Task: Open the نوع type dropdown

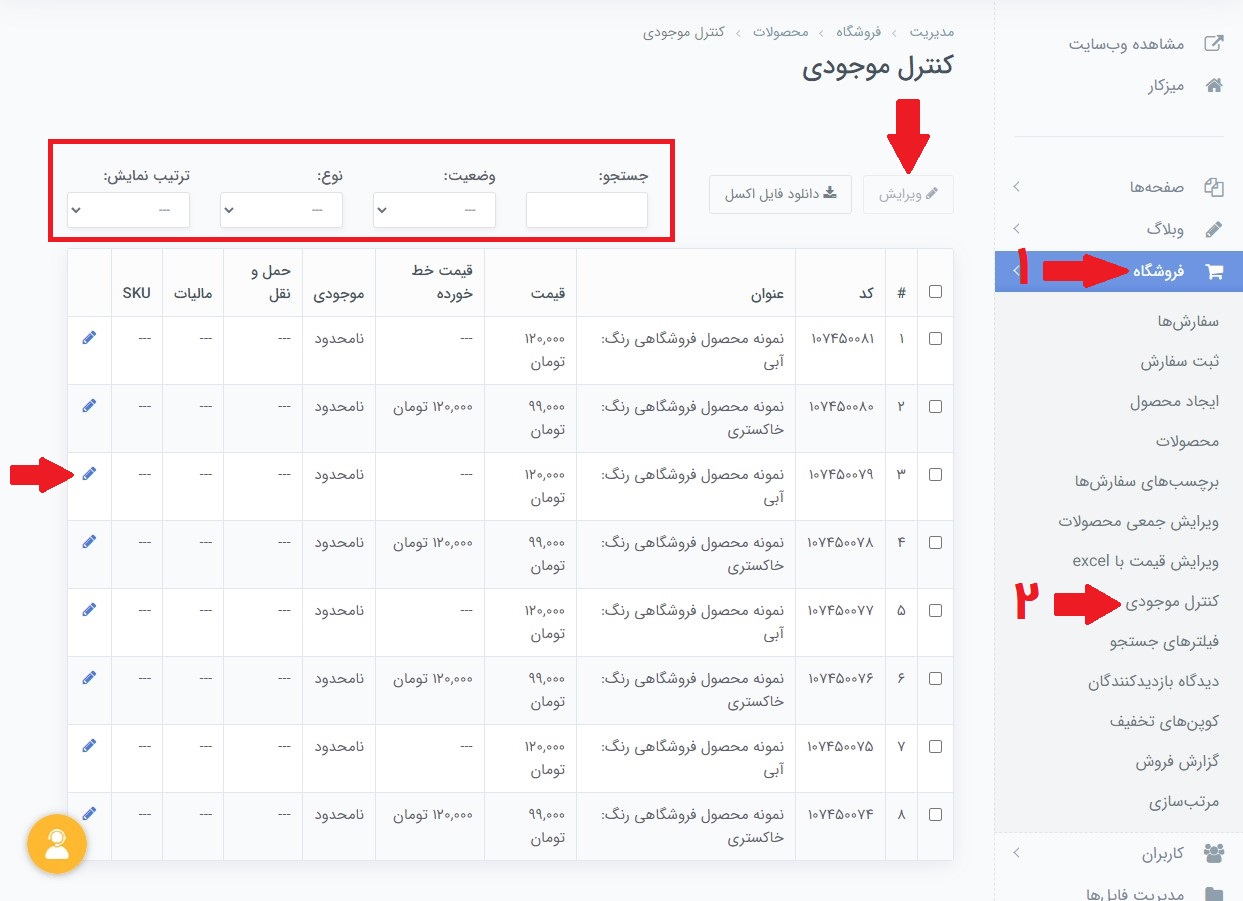Action: (x=281, y=210)
